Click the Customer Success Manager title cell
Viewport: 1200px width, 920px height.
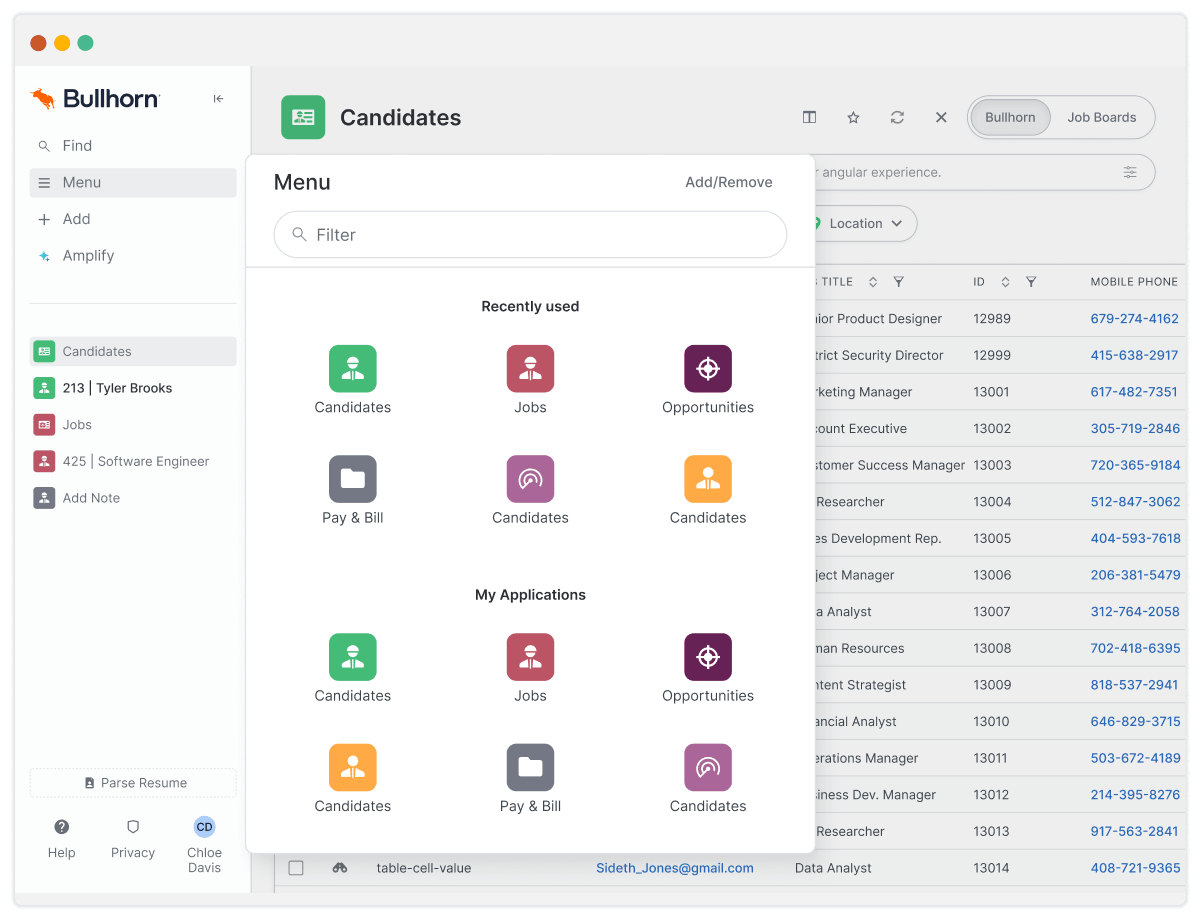[890, 465]
